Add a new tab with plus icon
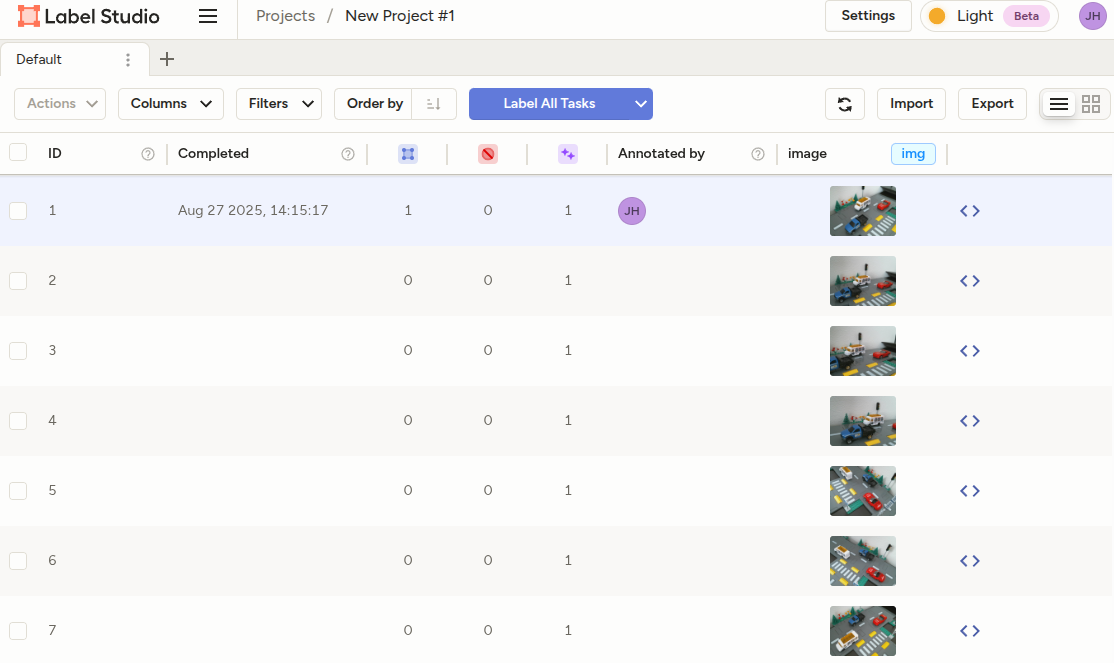Viewport: 1114px width, 663px height. pos(167,59)
